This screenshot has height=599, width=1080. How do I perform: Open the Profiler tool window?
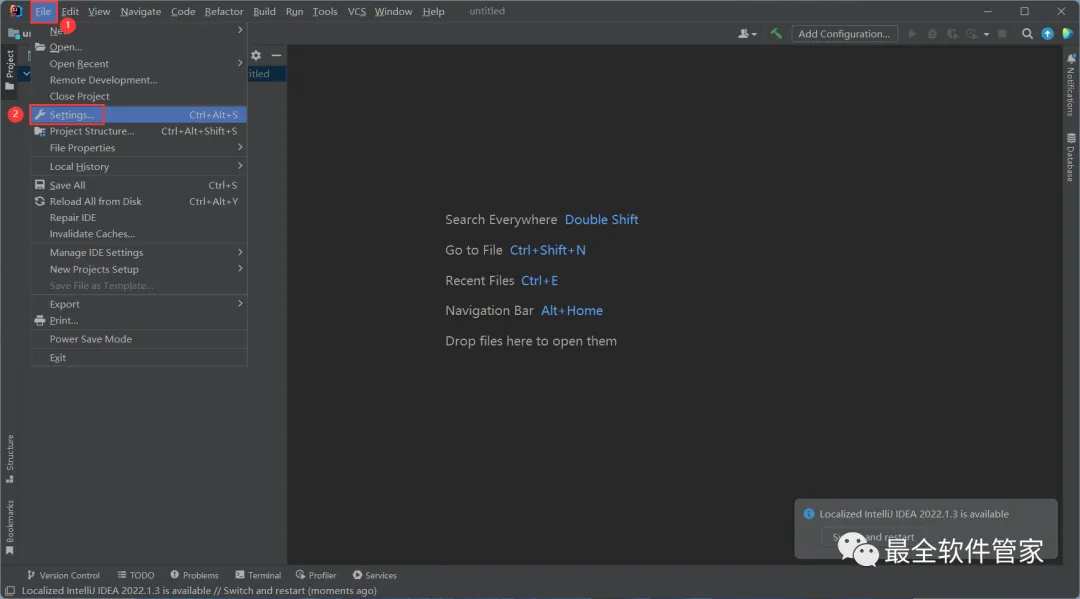click(x=316, y=575)
